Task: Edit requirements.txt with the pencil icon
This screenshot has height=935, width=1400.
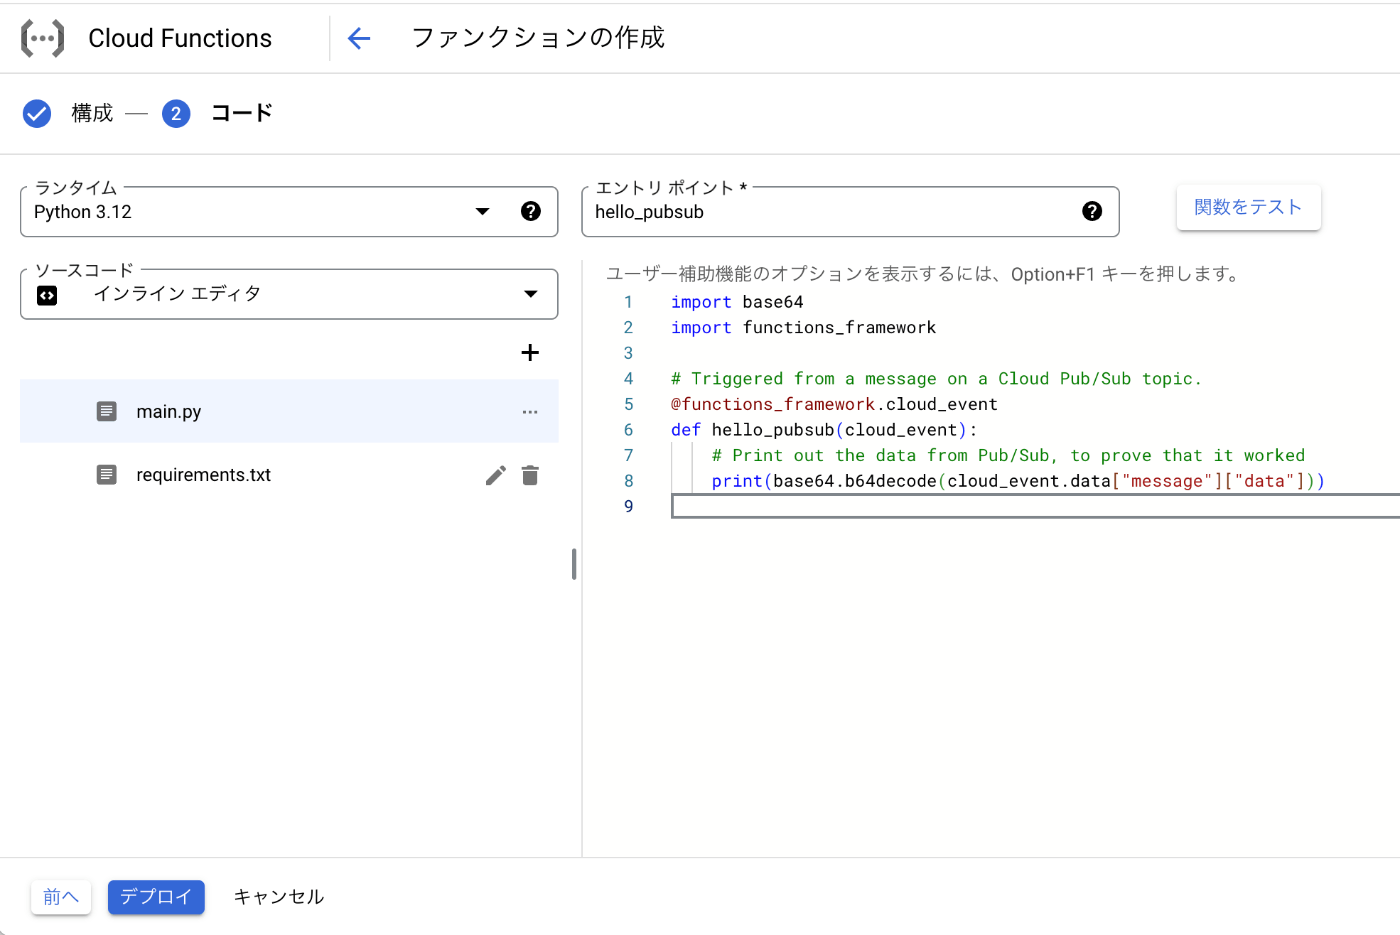Action: coord(496,475)
